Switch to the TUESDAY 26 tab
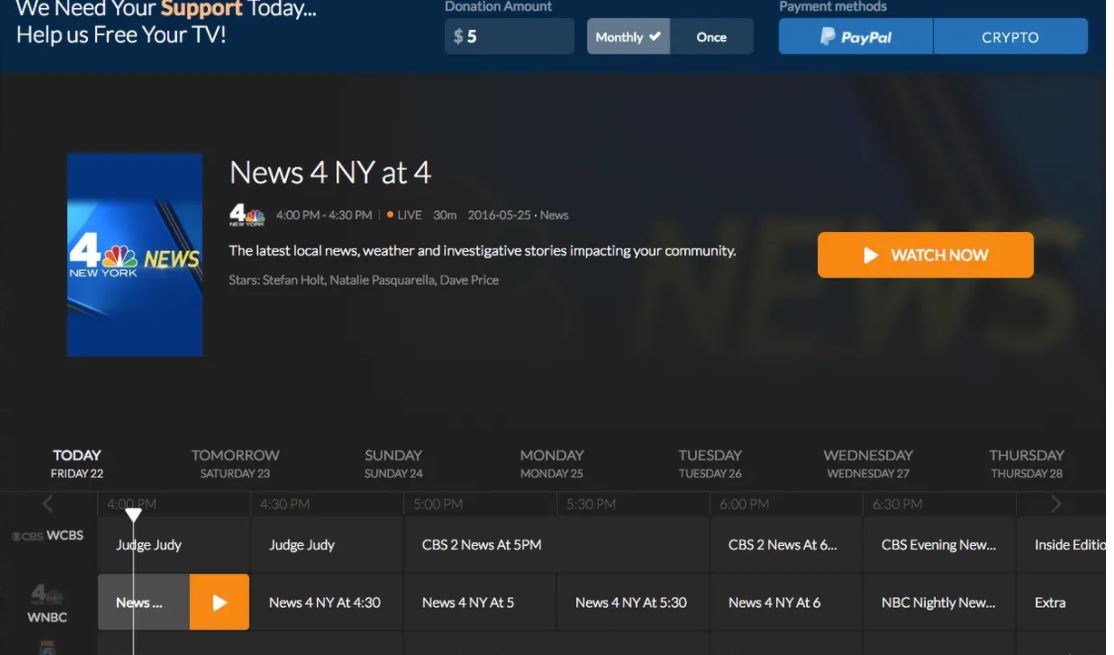The height and width of the screenshot is (655, 1114). pos(710,463)
